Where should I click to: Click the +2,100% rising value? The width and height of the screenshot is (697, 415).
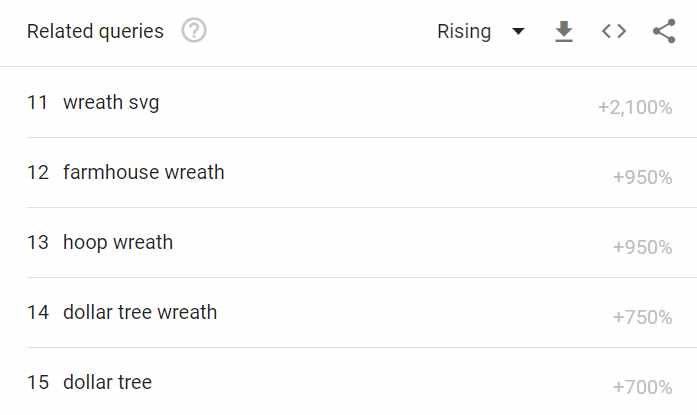point(635,108)
